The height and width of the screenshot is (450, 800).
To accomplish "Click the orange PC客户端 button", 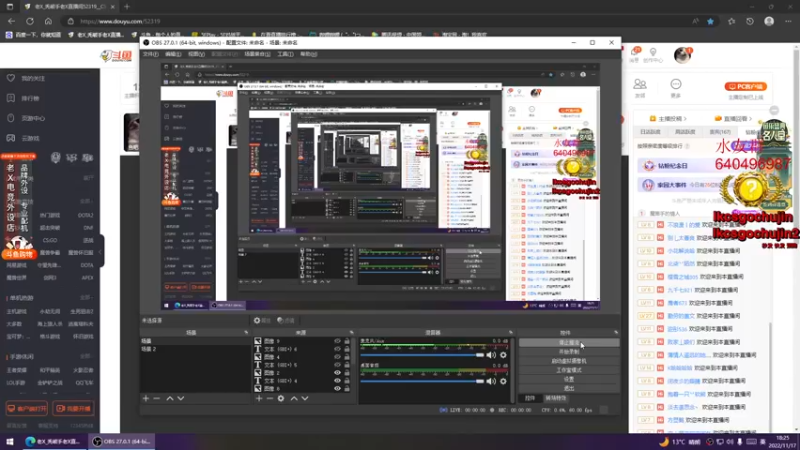I will [x=745, y=86].
